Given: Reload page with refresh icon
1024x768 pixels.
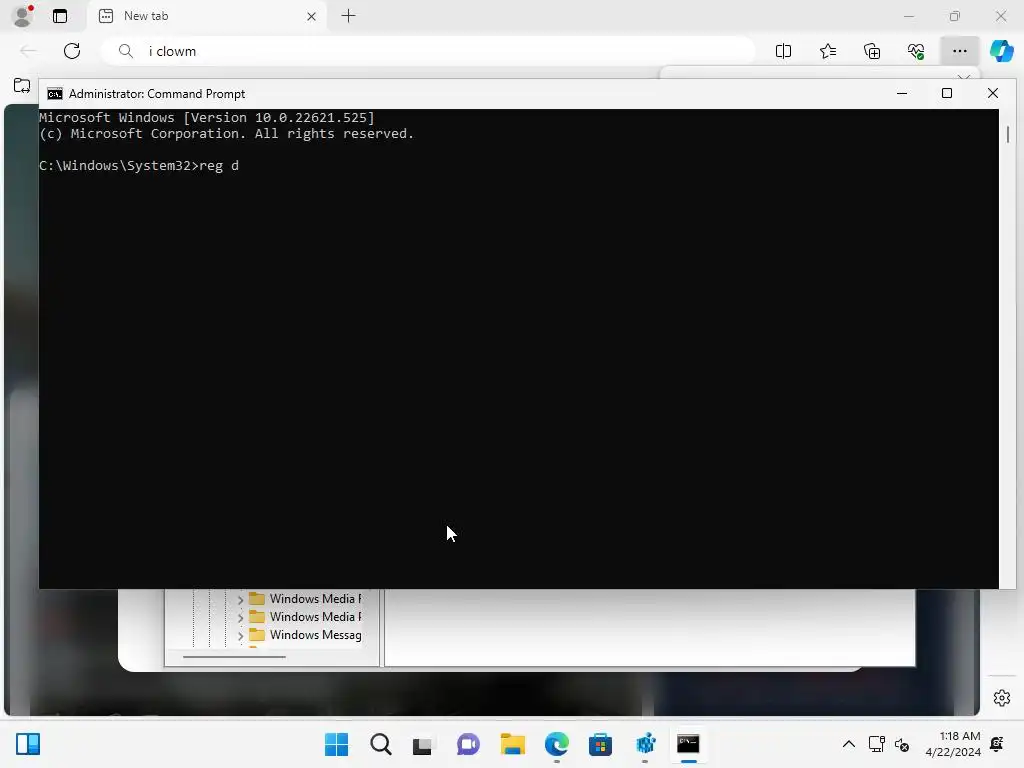Looking at the screenshot, I should tap(72, 51).
